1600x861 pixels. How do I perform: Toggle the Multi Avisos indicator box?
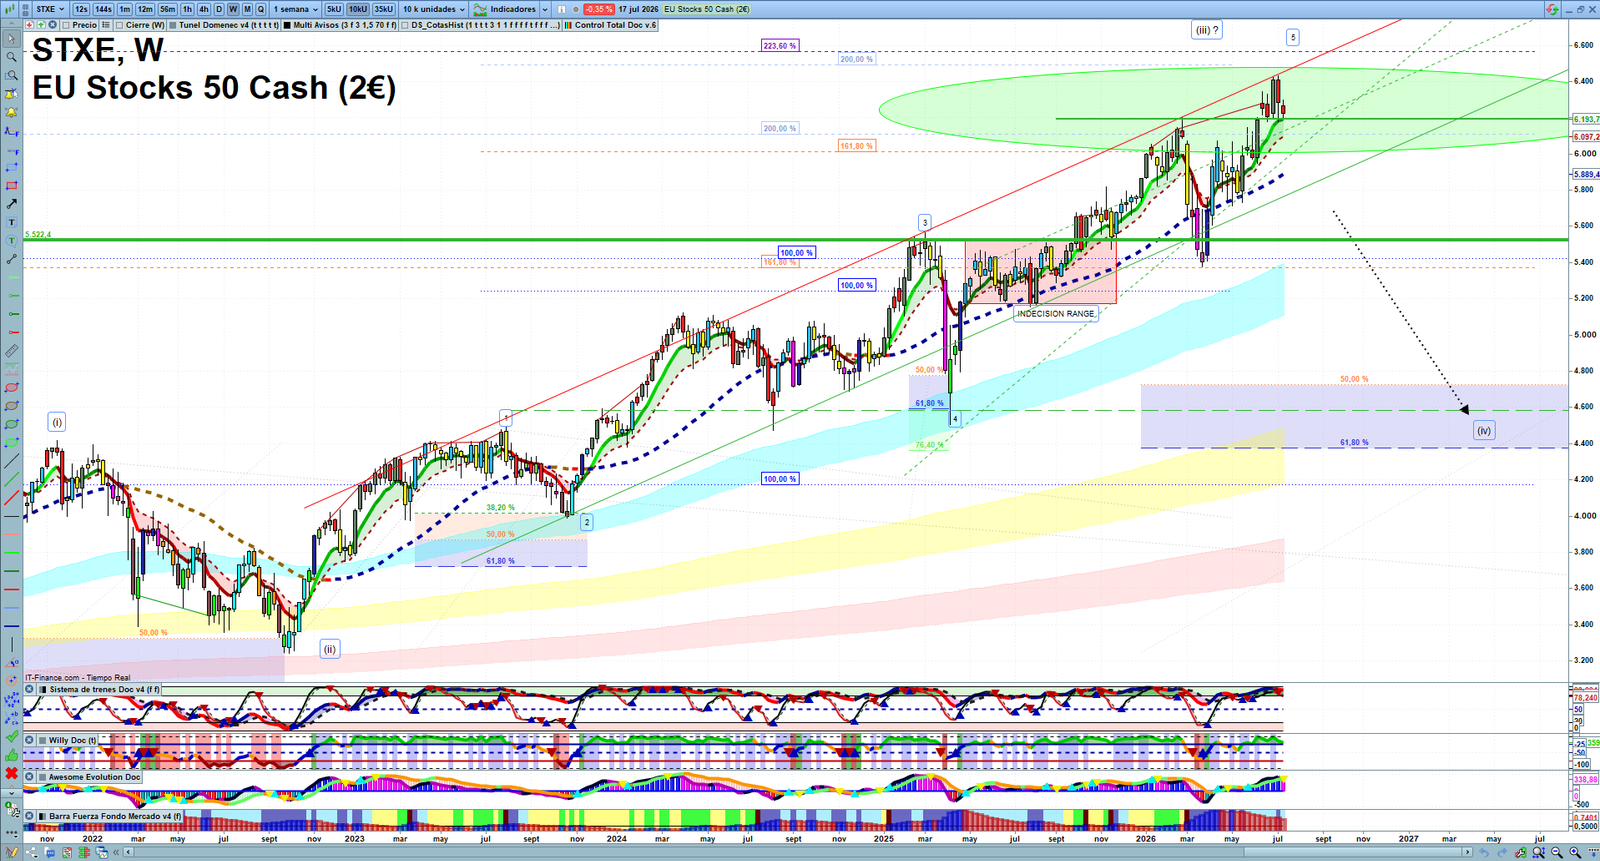(x=287, y=25)
